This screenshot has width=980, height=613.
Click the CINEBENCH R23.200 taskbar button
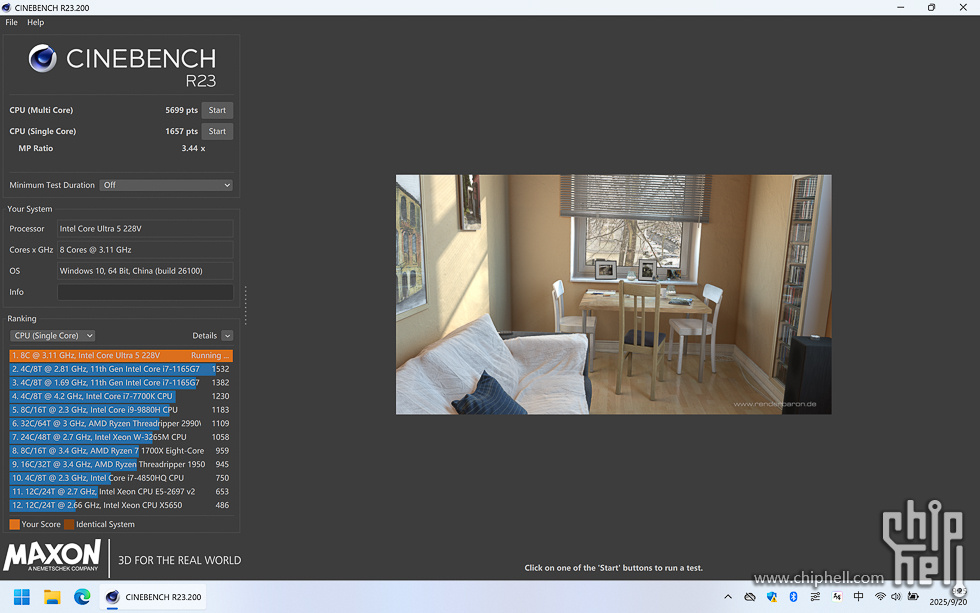(154, 597)
